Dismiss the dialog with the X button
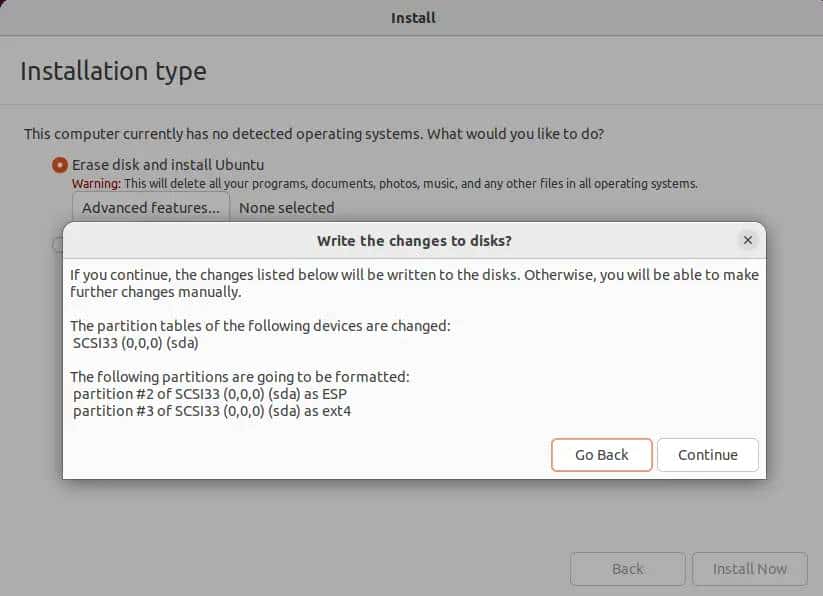823x596 pixels. (x=748, y=240)
